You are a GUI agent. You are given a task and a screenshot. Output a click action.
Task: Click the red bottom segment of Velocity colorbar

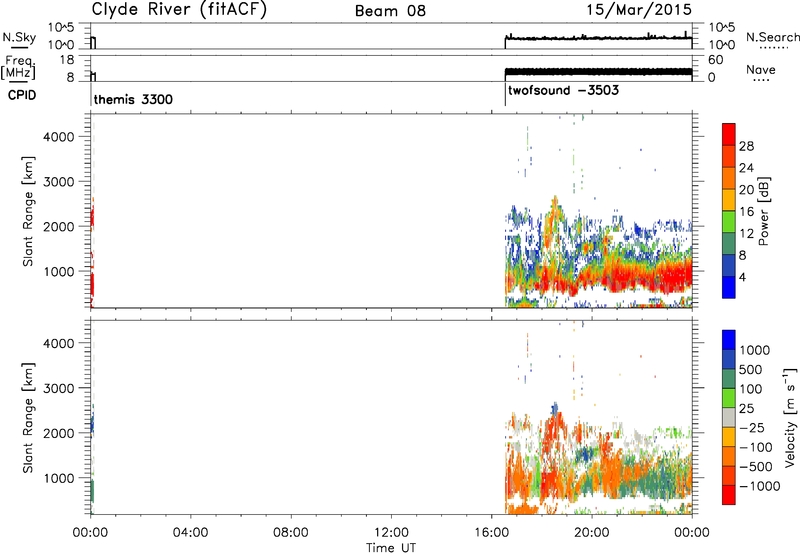(x=729, y=495)
